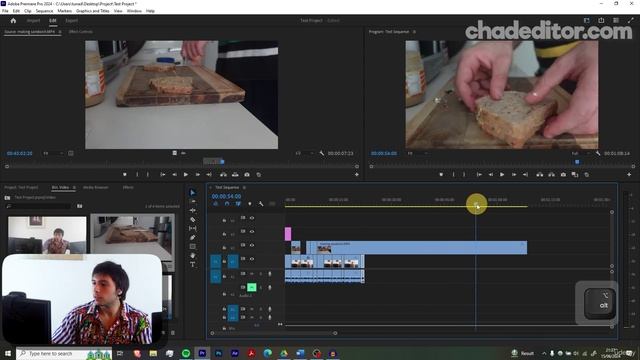Open Program monitor Fit zoom dropdown

click(417, 153)
